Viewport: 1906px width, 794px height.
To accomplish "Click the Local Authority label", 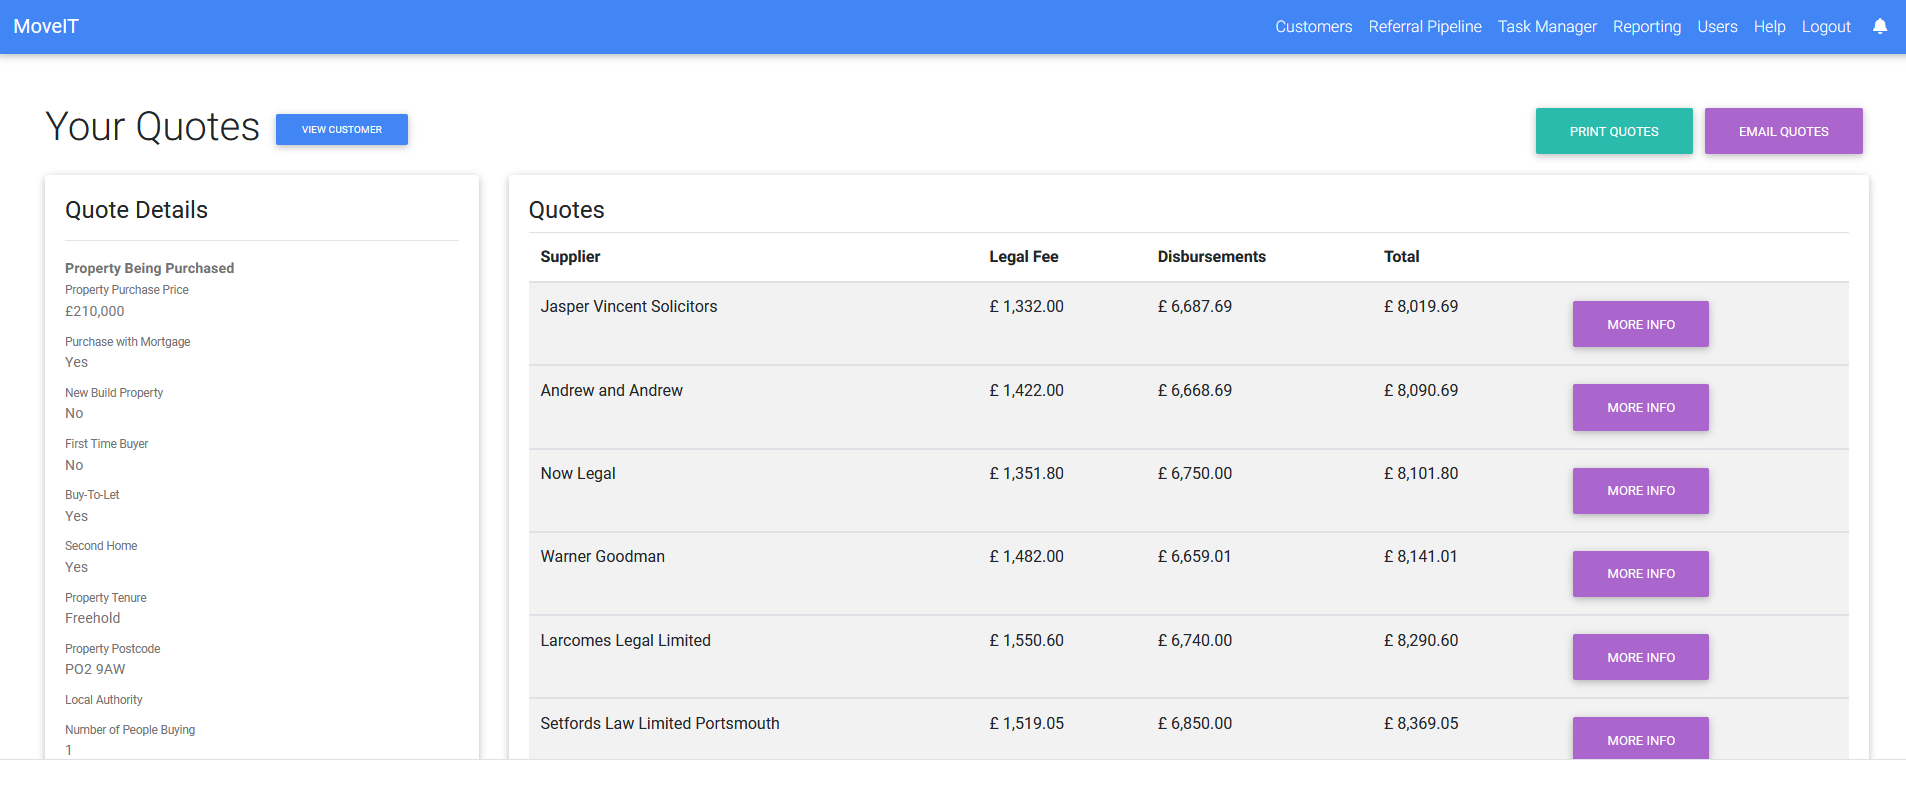I will [x=103, y=700].
